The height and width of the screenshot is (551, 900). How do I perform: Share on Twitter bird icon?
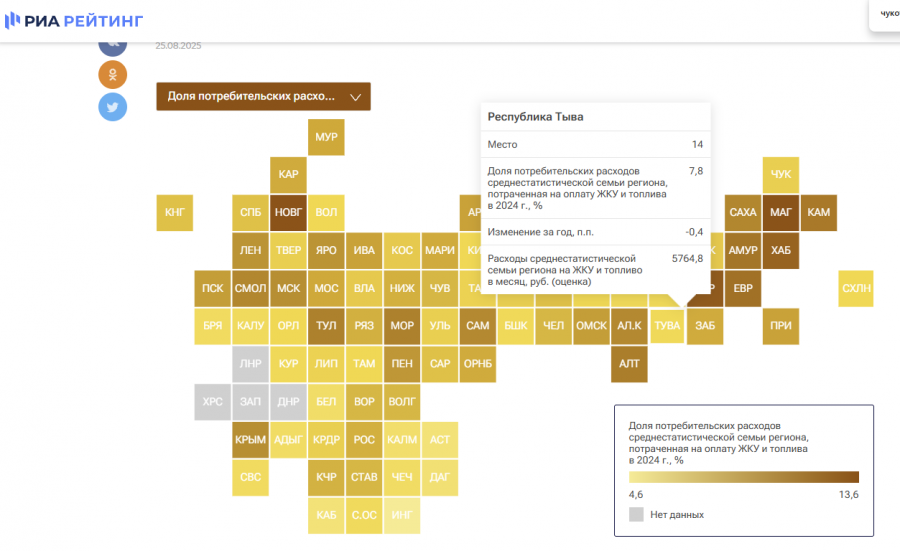[x=112, y=107]
